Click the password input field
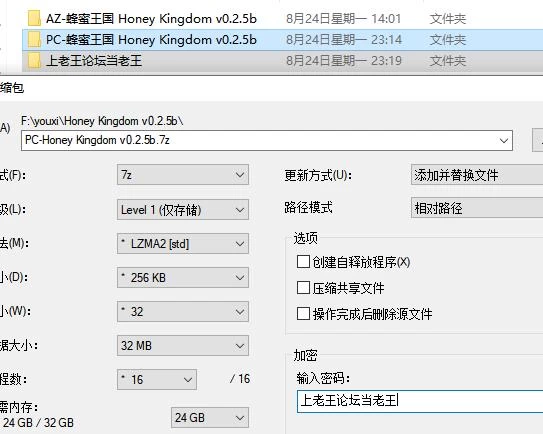Image resolution: width=543 pixels, height=434 pixels. click(420, 401)
